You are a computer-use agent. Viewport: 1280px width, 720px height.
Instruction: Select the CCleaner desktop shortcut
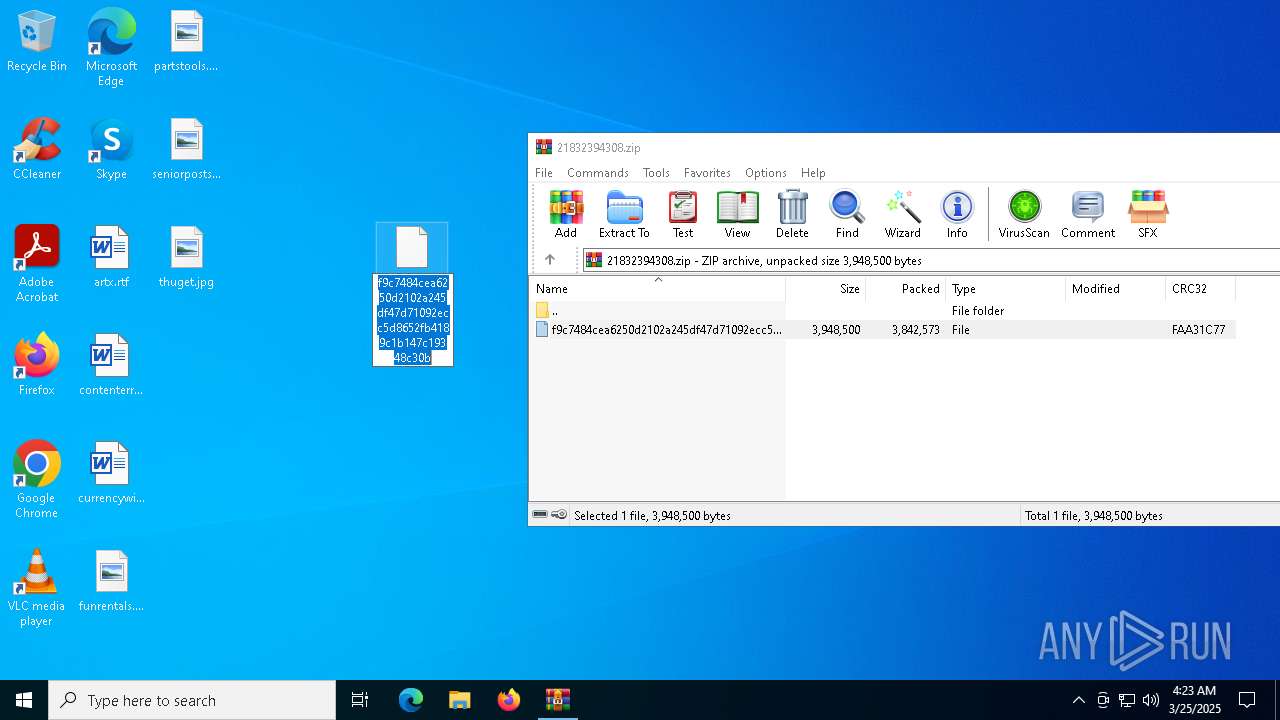tap(37, 149)
